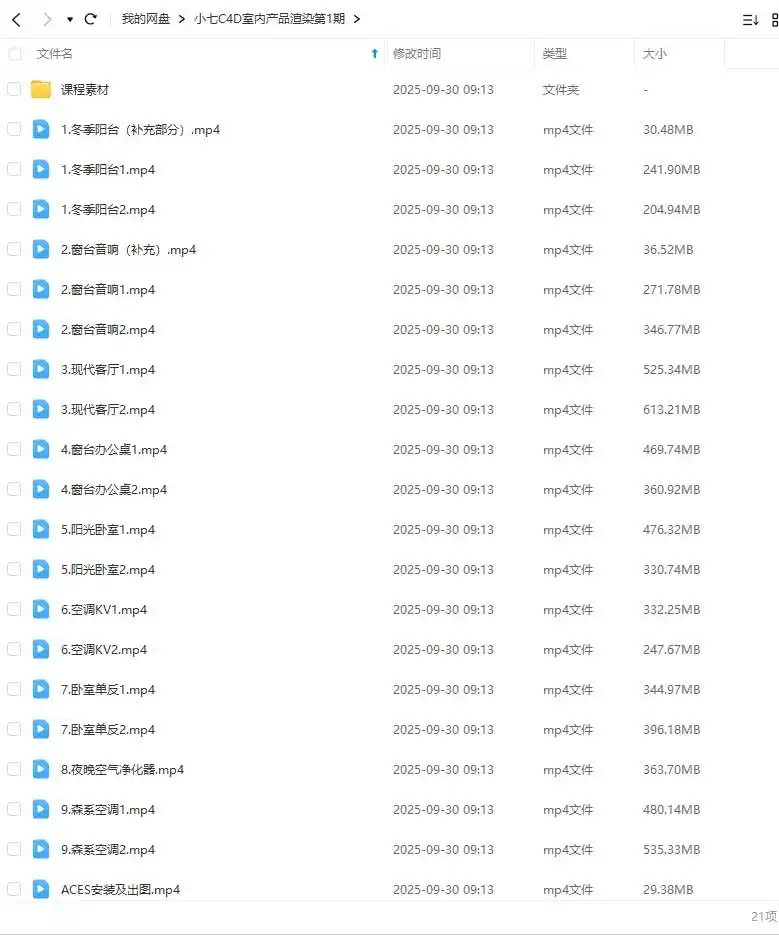Check the box for 3.现代客厅1.mp4
Screen dimensions: 779x935
pyautogui.click(x=14, y=369)
